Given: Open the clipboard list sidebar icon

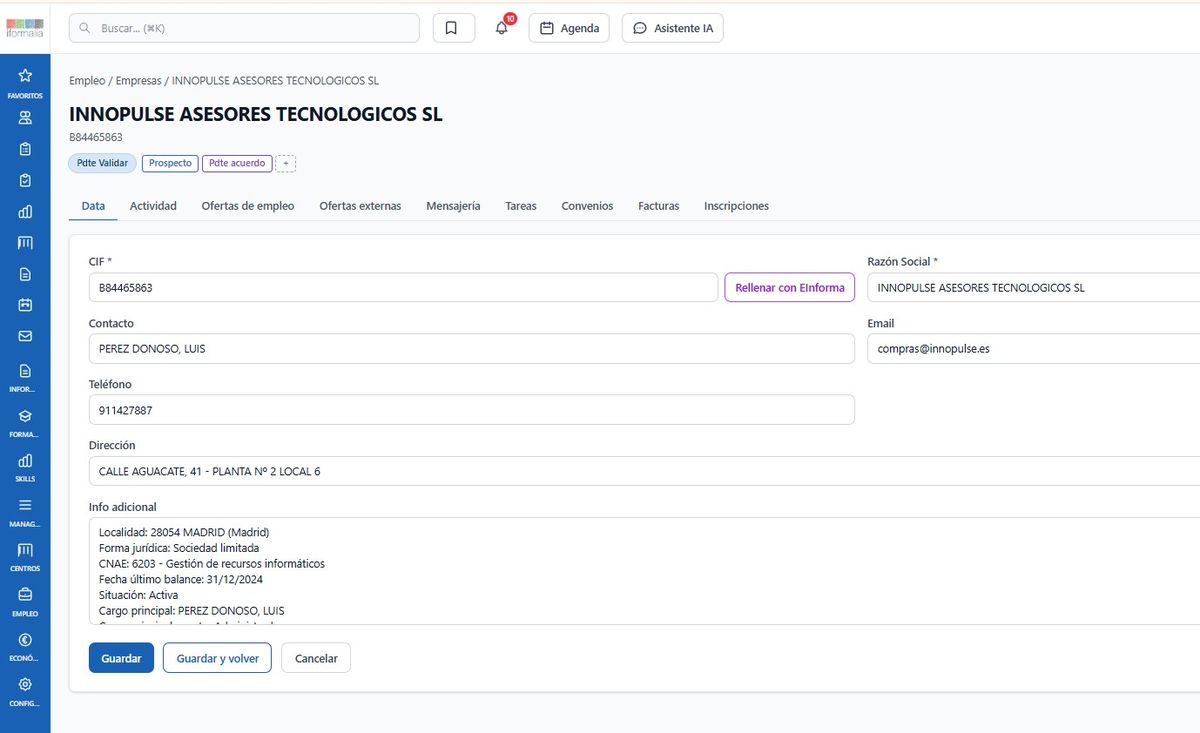Looking at the screenshot, I should (x=25, y=149).
